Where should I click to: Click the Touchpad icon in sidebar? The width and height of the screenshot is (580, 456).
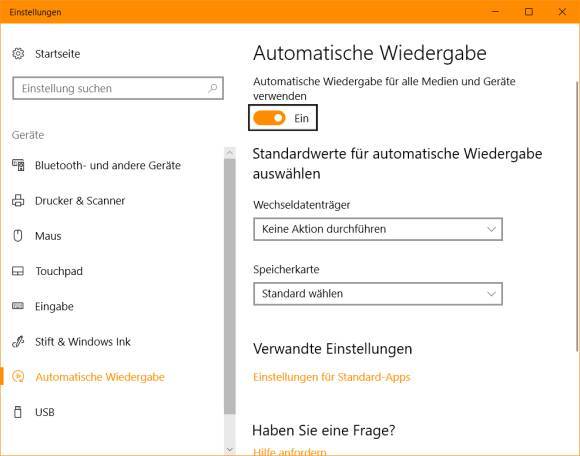[x=18, y=271]
